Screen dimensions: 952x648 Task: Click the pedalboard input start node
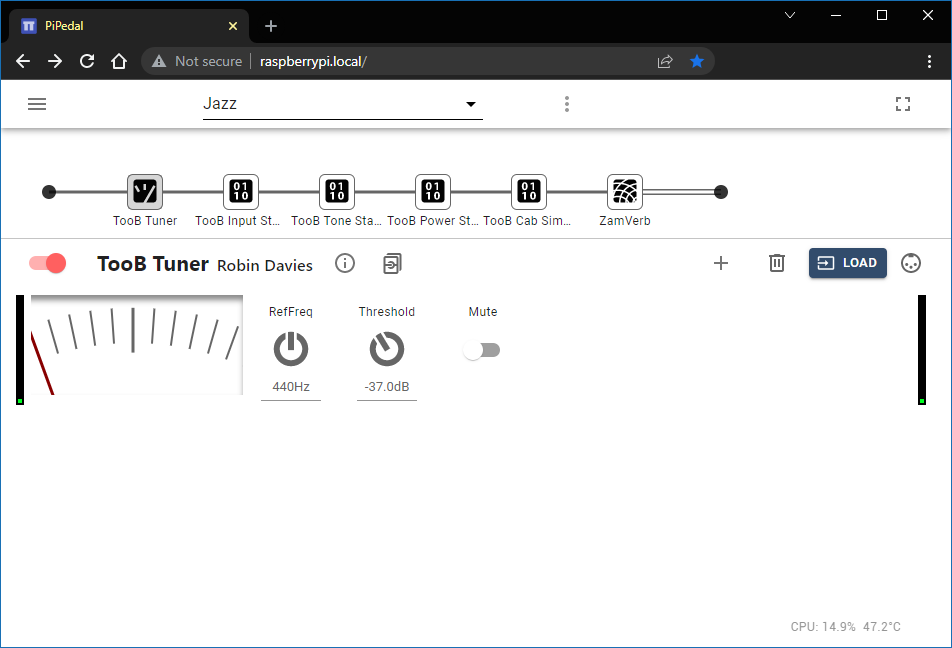point(49,192)
